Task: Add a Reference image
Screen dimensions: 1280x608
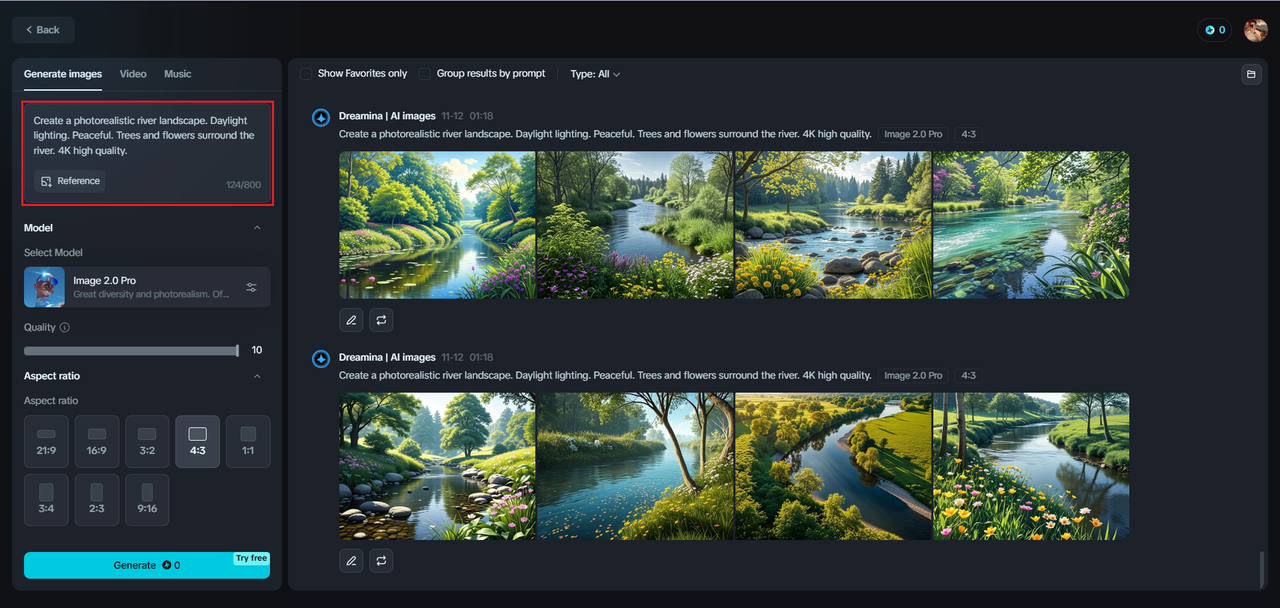Action: (69, 181)
